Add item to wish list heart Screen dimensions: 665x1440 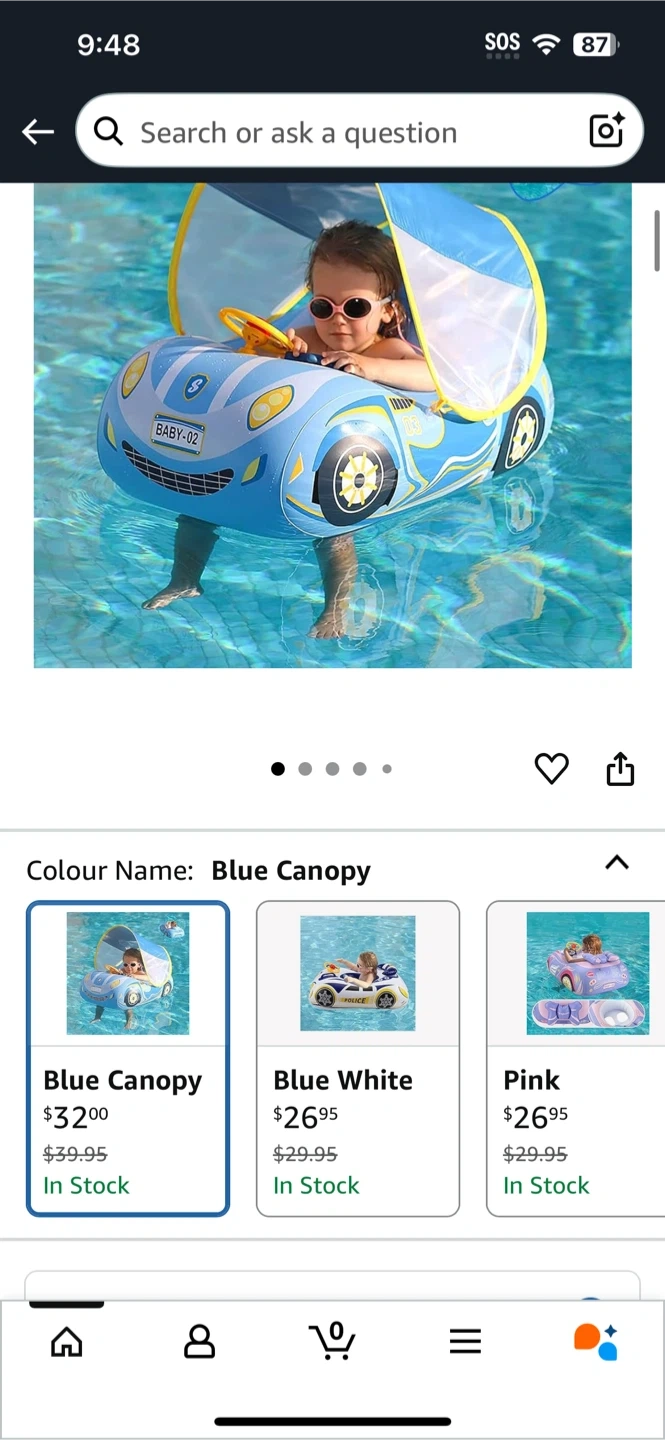pyautogui.click(x=551, y=768)
